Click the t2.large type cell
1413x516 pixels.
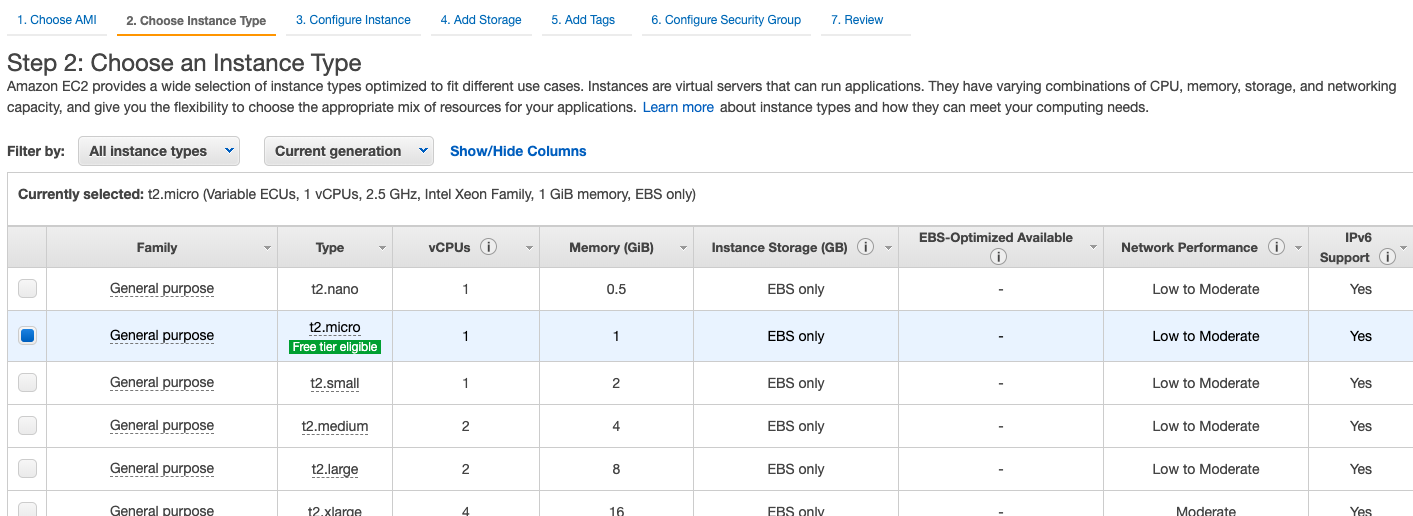[335, 469]
